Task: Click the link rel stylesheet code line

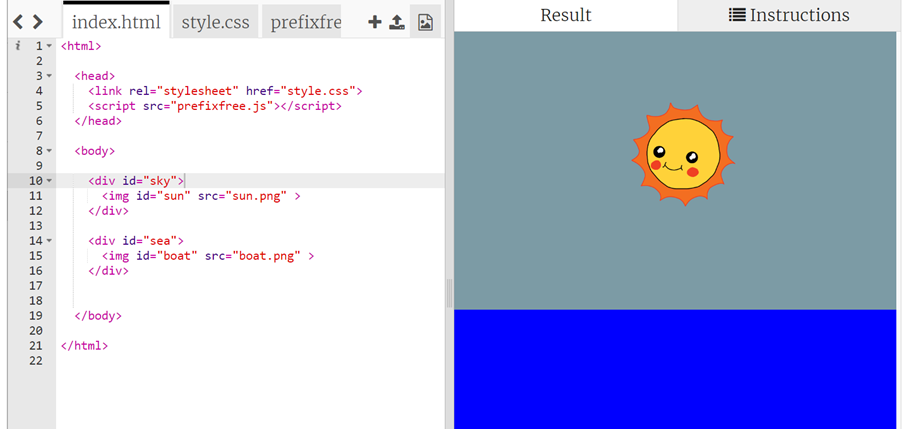Action: pos(225,91)
